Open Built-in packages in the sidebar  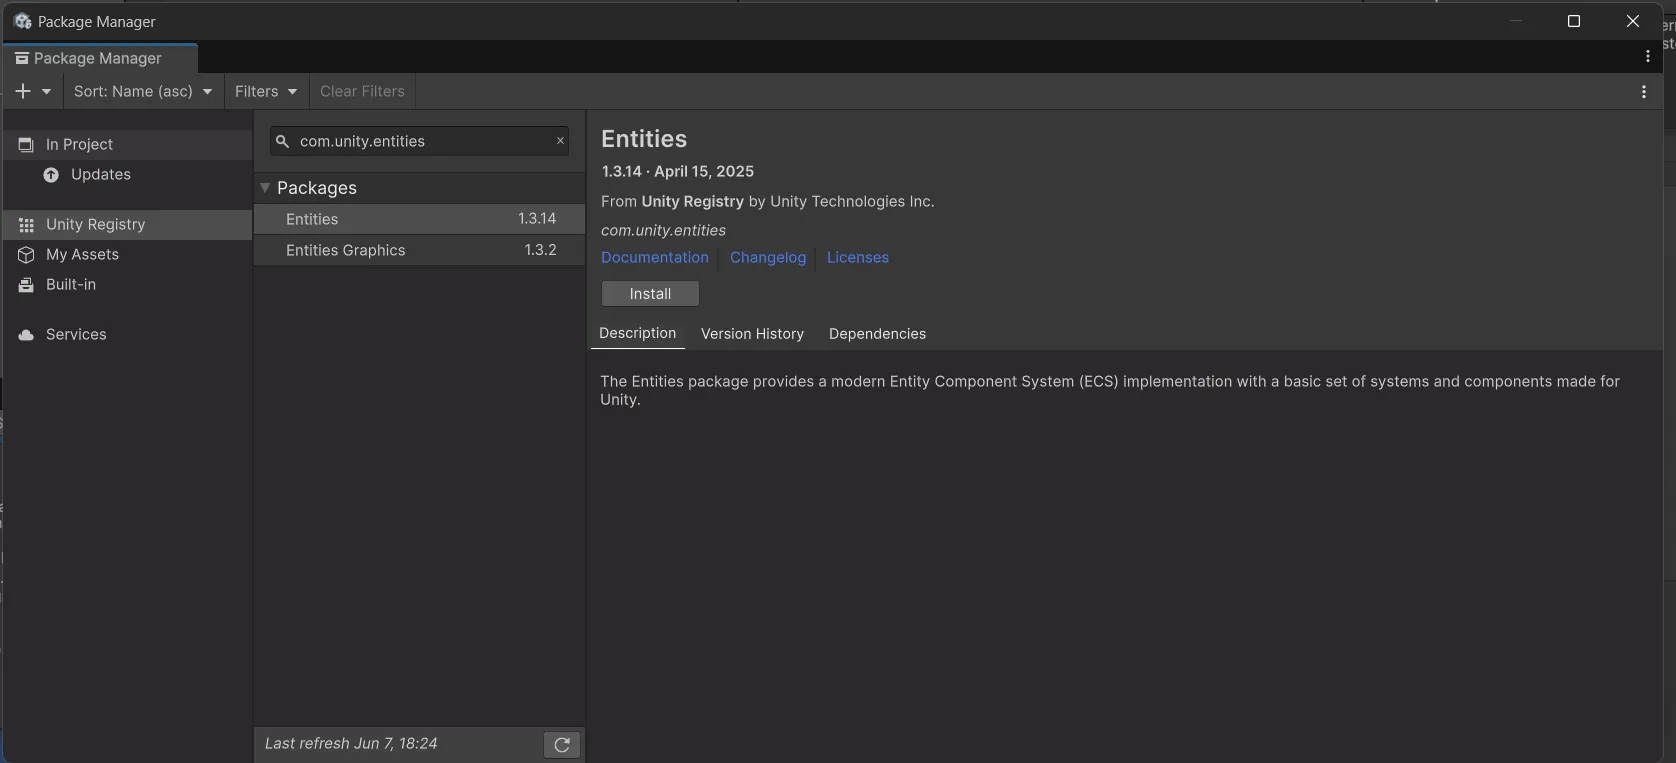tap(127, 285)
